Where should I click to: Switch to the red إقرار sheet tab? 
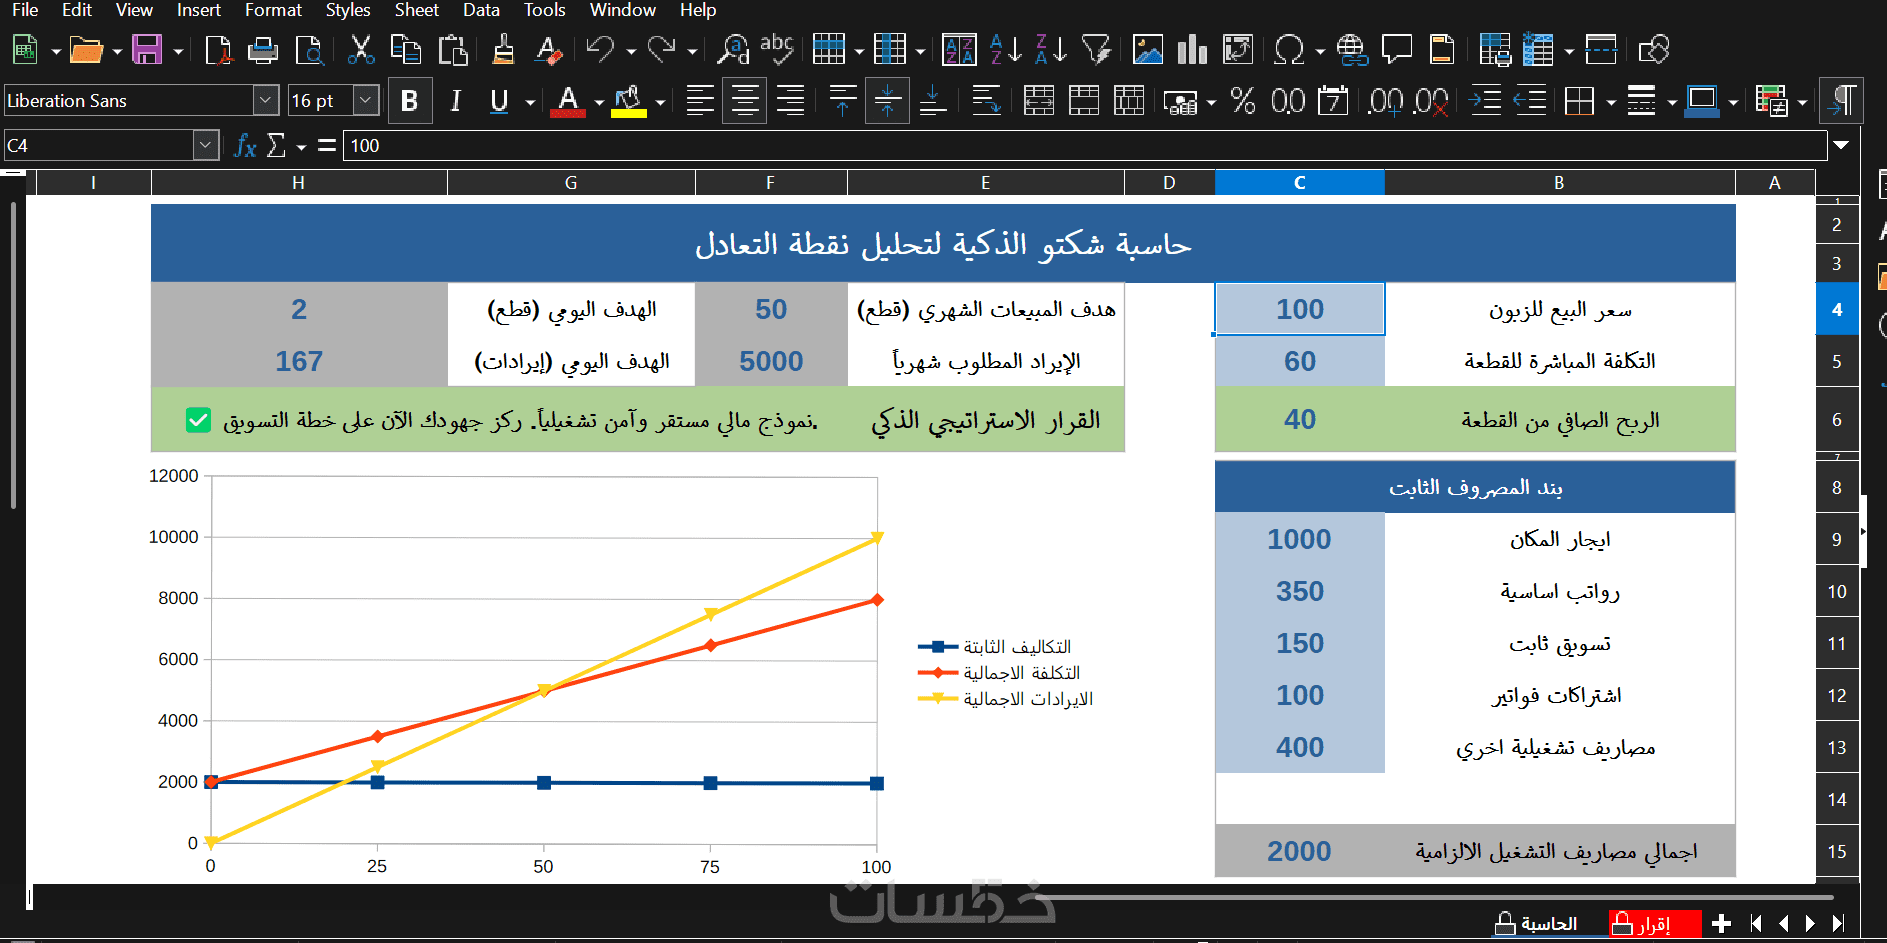(1655, 924)
